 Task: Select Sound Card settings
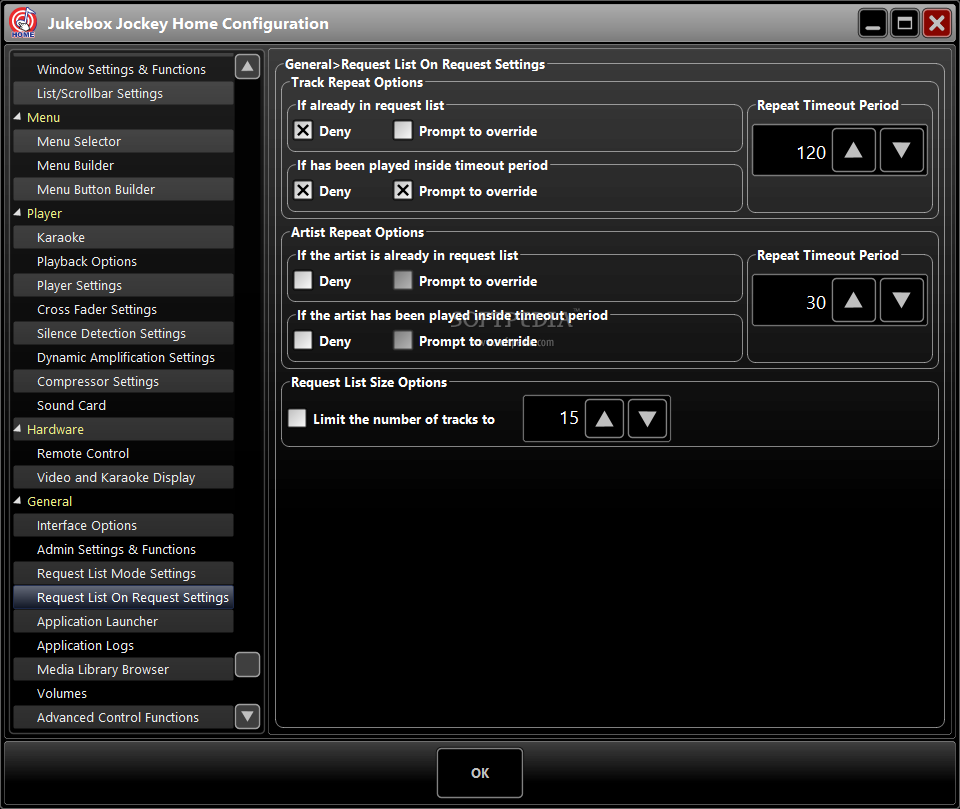123,405
